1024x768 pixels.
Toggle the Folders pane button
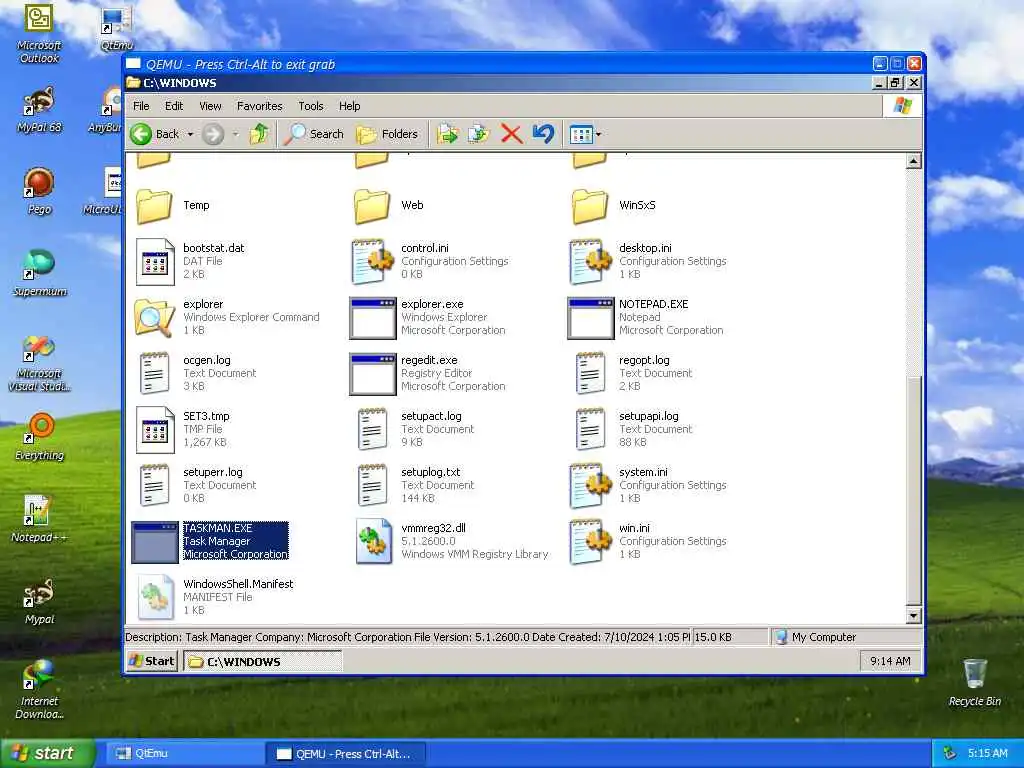point(387,134)
